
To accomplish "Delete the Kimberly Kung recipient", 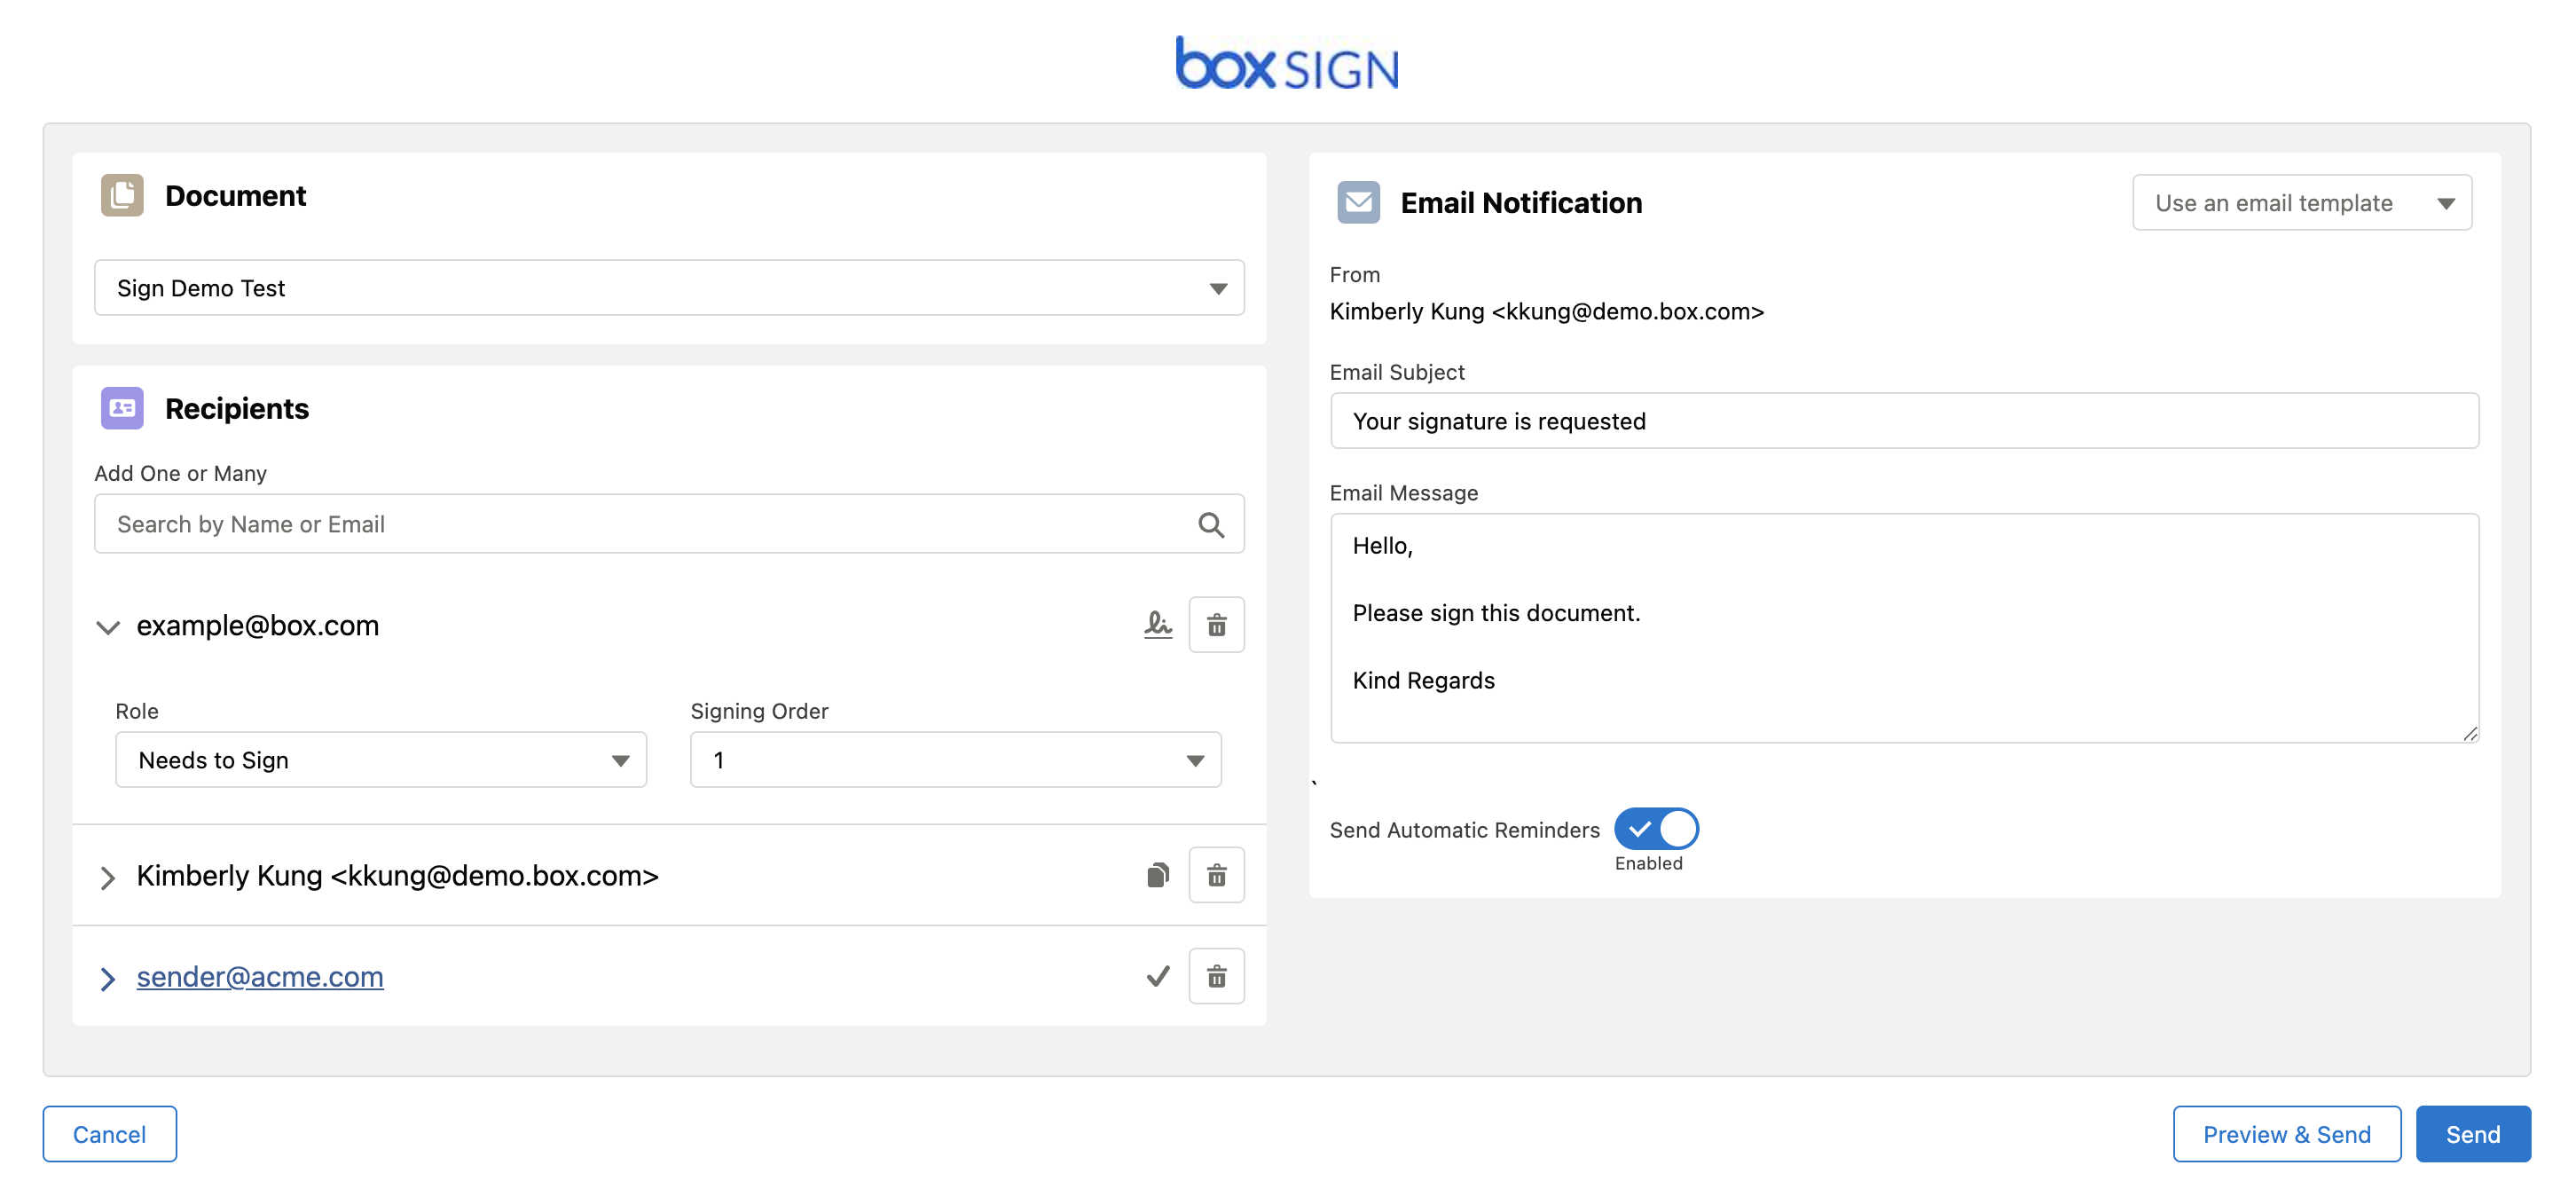I will pyautogui.click(x=1216, y=875).
